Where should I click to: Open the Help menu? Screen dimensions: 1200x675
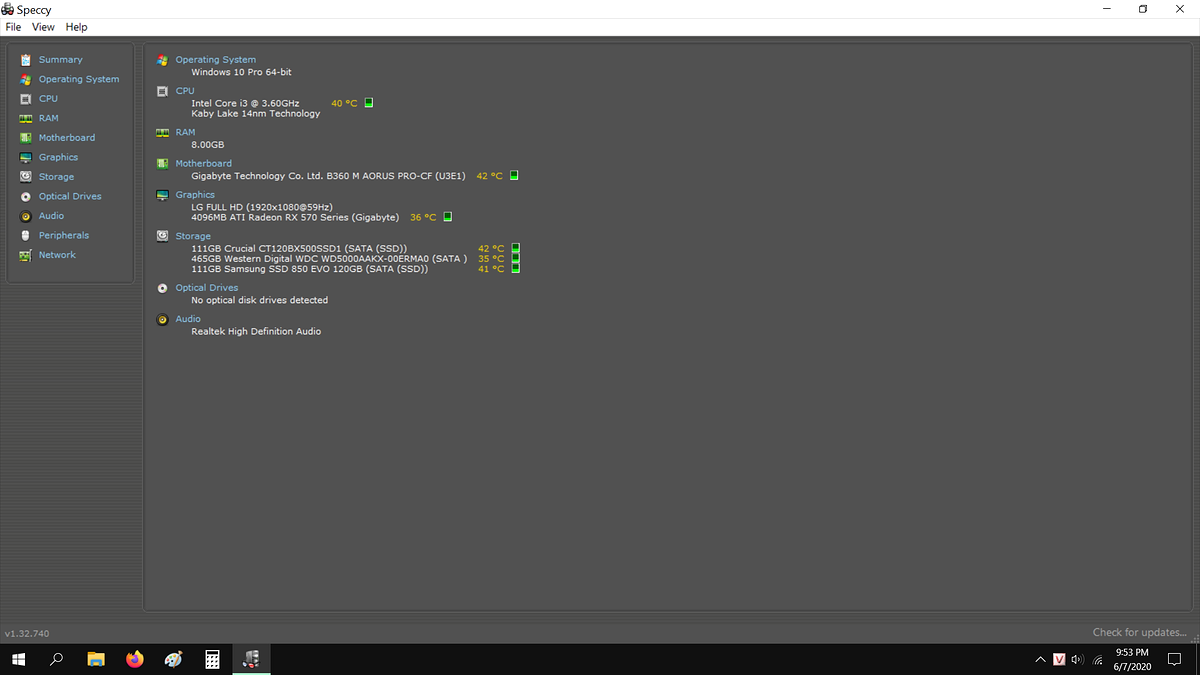(77, 27)
